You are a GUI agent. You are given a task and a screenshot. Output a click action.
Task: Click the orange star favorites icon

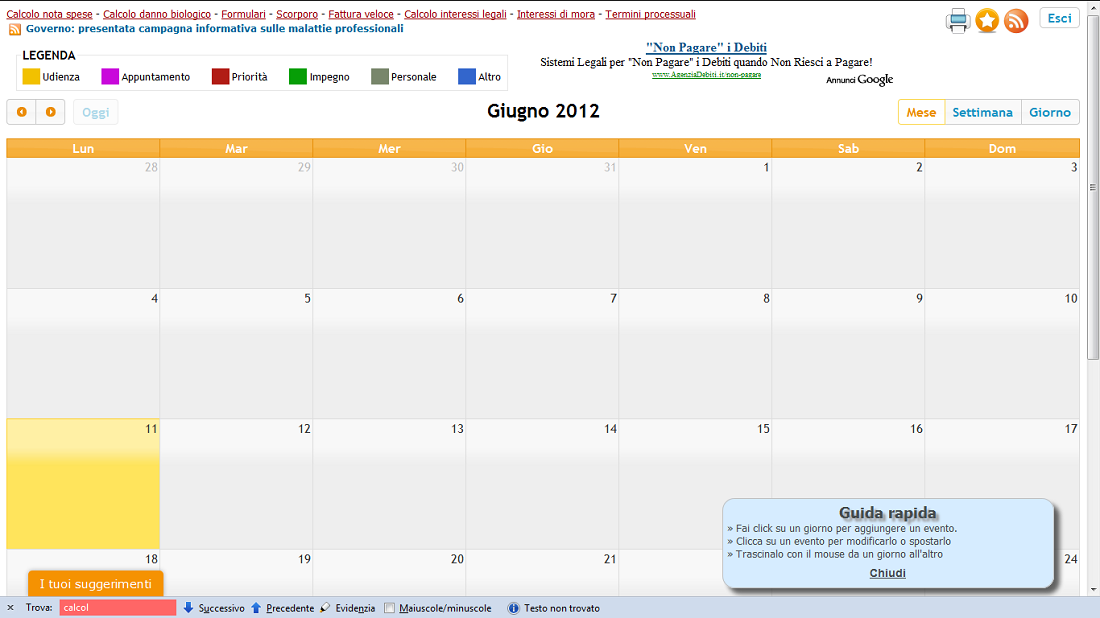tap(987, 20)
